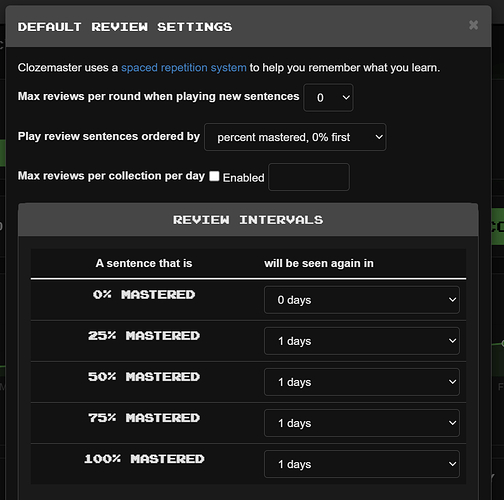Open the spaced repetition system link
504x500 pixels.
(x=184, y=68)
